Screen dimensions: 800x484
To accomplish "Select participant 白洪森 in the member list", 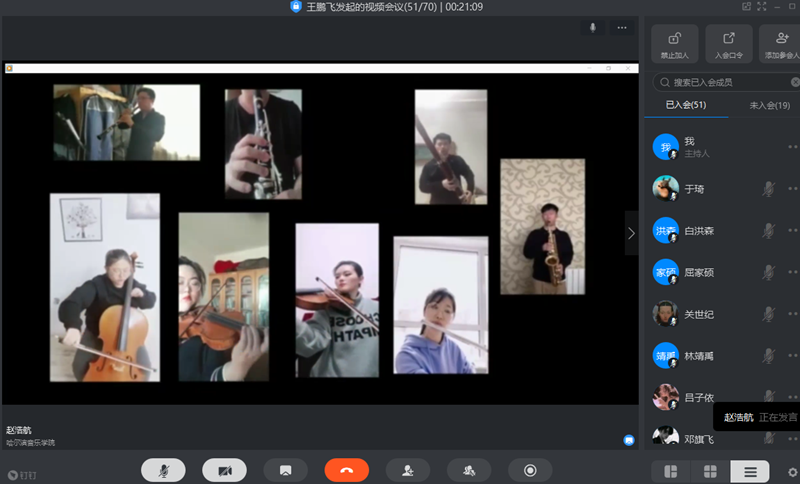I will click(698, 230).
